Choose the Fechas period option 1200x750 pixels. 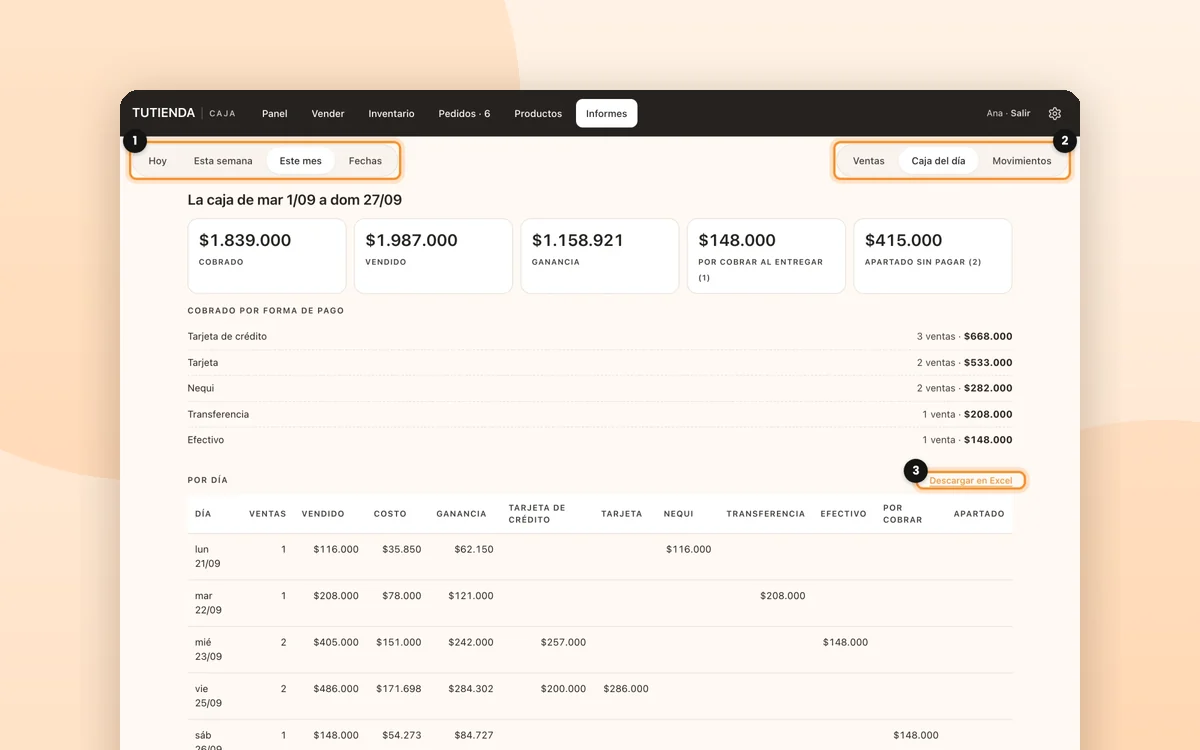coord(365,161)
